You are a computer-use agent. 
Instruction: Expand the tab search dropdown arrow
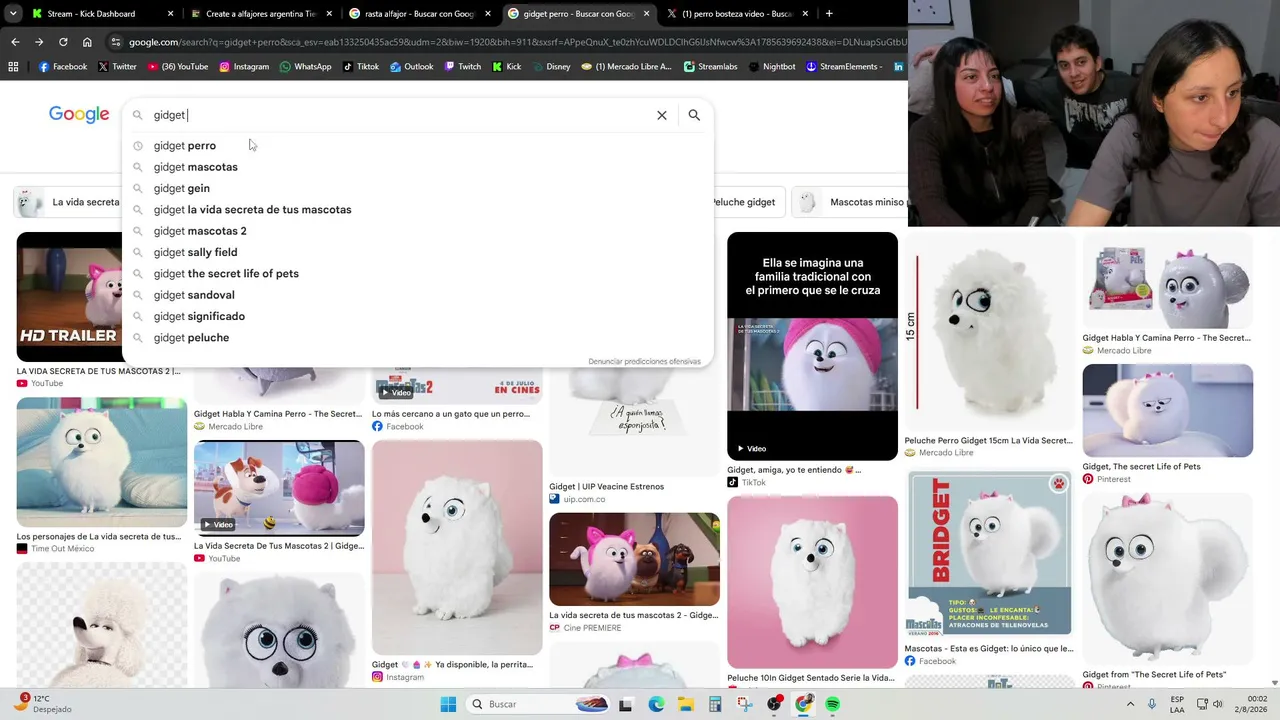pyautogui.click(x=13, y=14)
